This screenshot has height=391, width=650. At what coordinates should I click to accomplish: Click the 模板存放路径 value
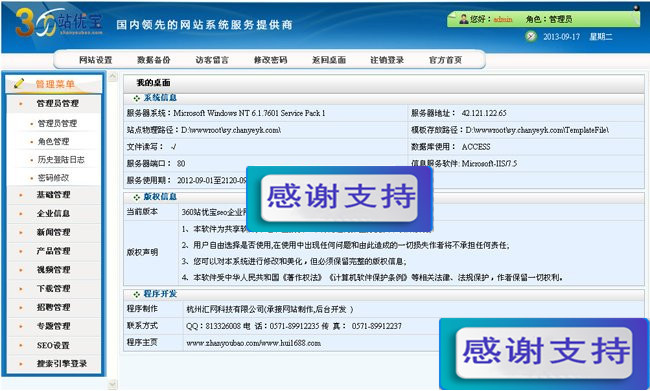coord(537,130)
